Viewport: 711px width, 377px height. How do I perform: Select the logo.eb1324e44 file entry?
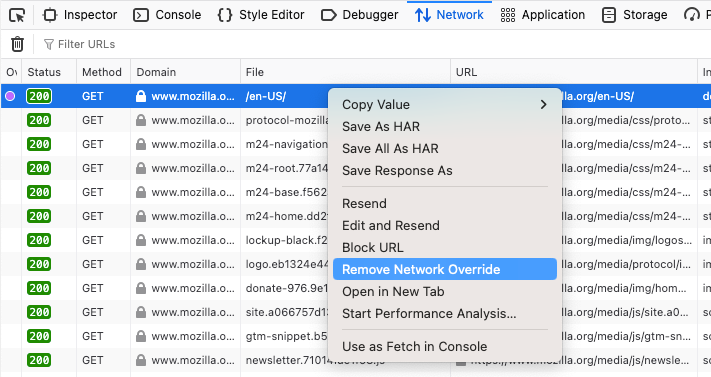tap(287, 264)
